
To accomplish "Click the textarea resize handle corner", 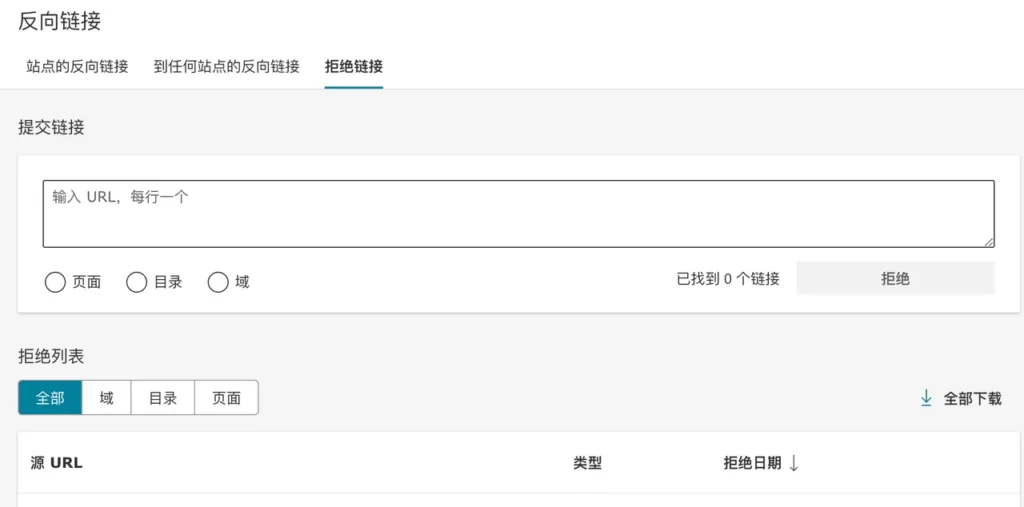I will pos(989,241).
